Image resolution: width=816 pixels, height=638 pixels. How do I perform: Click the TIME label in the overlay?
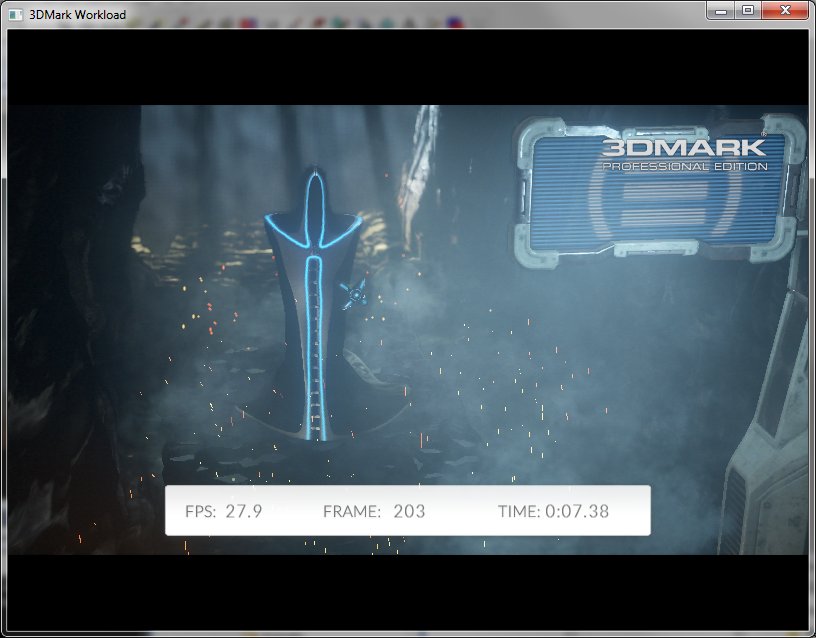click(x=519, y=512)
